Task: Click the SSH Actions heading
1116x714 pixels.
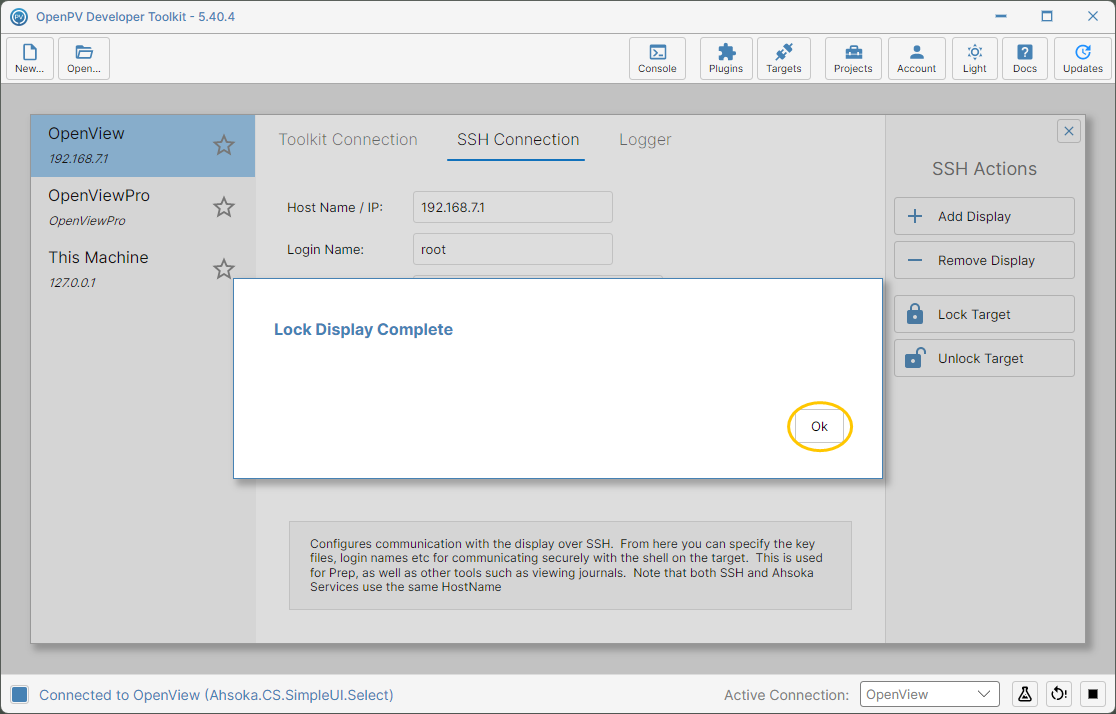Action: (x=984, y=169)
